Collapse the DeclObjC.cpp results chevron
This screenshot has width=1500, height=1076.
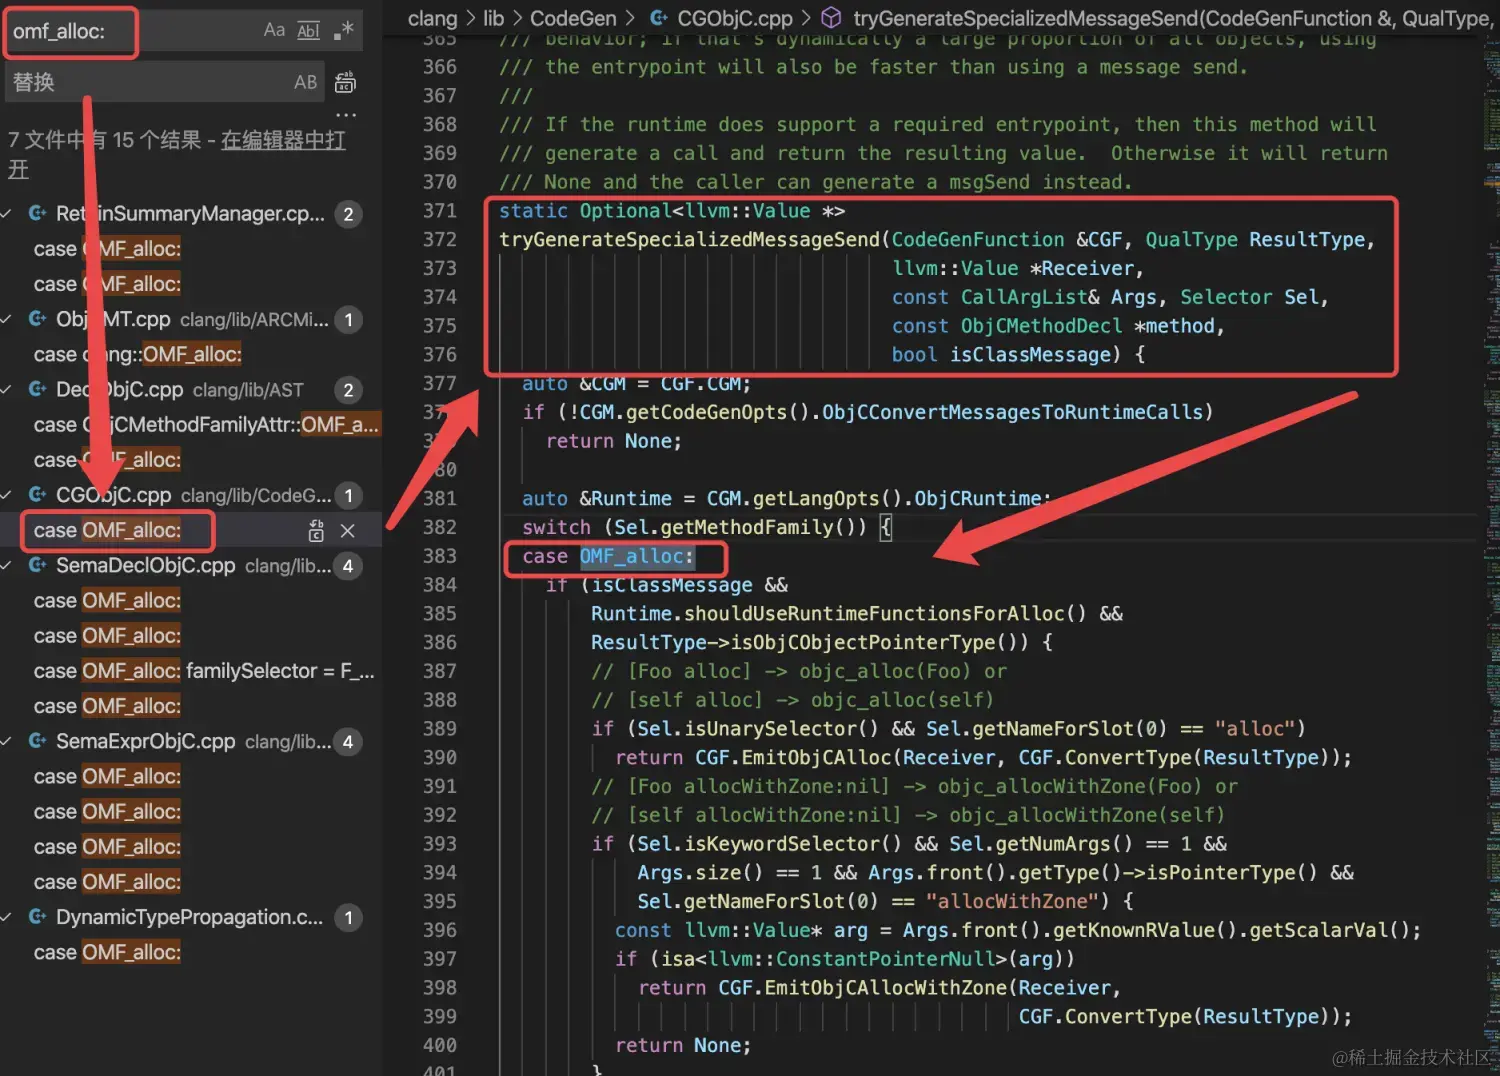point(7,390)
